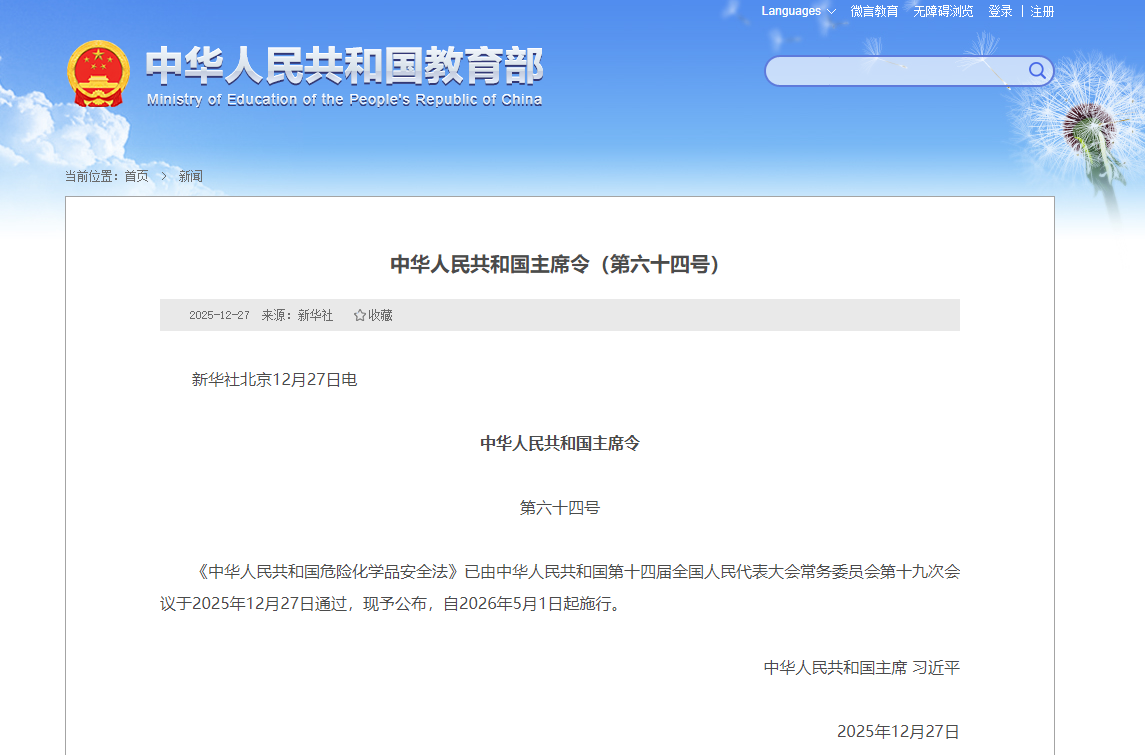This screenshot has height=755, width=1145.
Task: Click the English Ministry of Education subtitle
Action: pos(344,100)
